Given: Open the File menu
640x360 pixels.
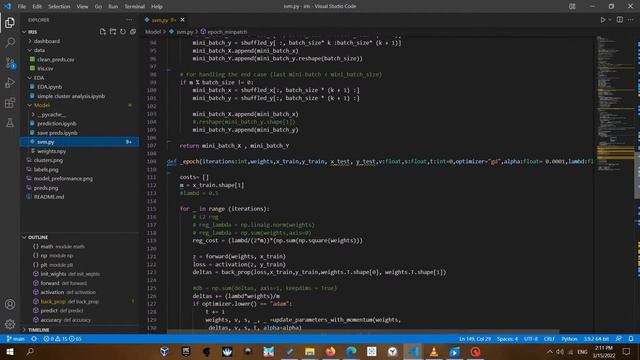Looking at the screenshot, I should pyautogui.click(x=22, y=6).
